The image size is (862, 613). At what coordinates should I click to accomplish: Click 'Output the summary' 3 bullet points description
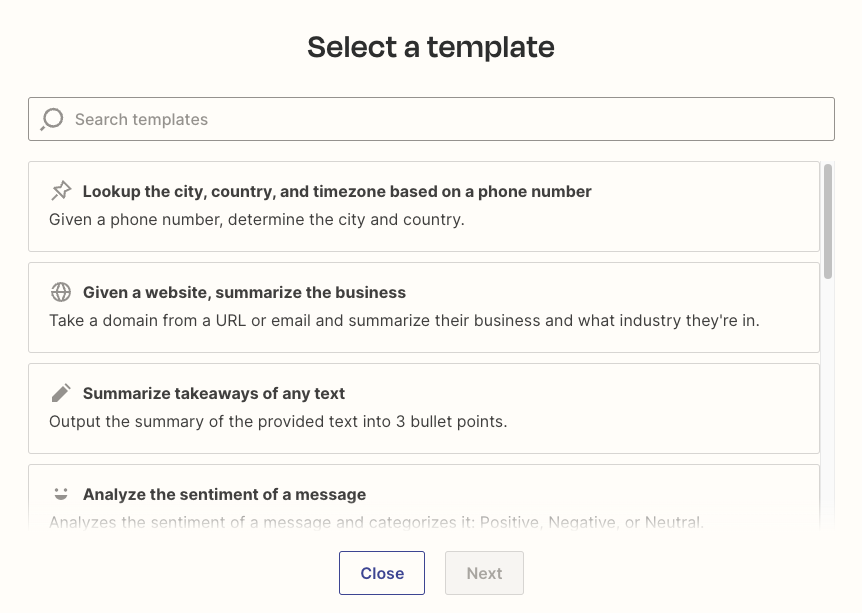click(x=278, y=421)
